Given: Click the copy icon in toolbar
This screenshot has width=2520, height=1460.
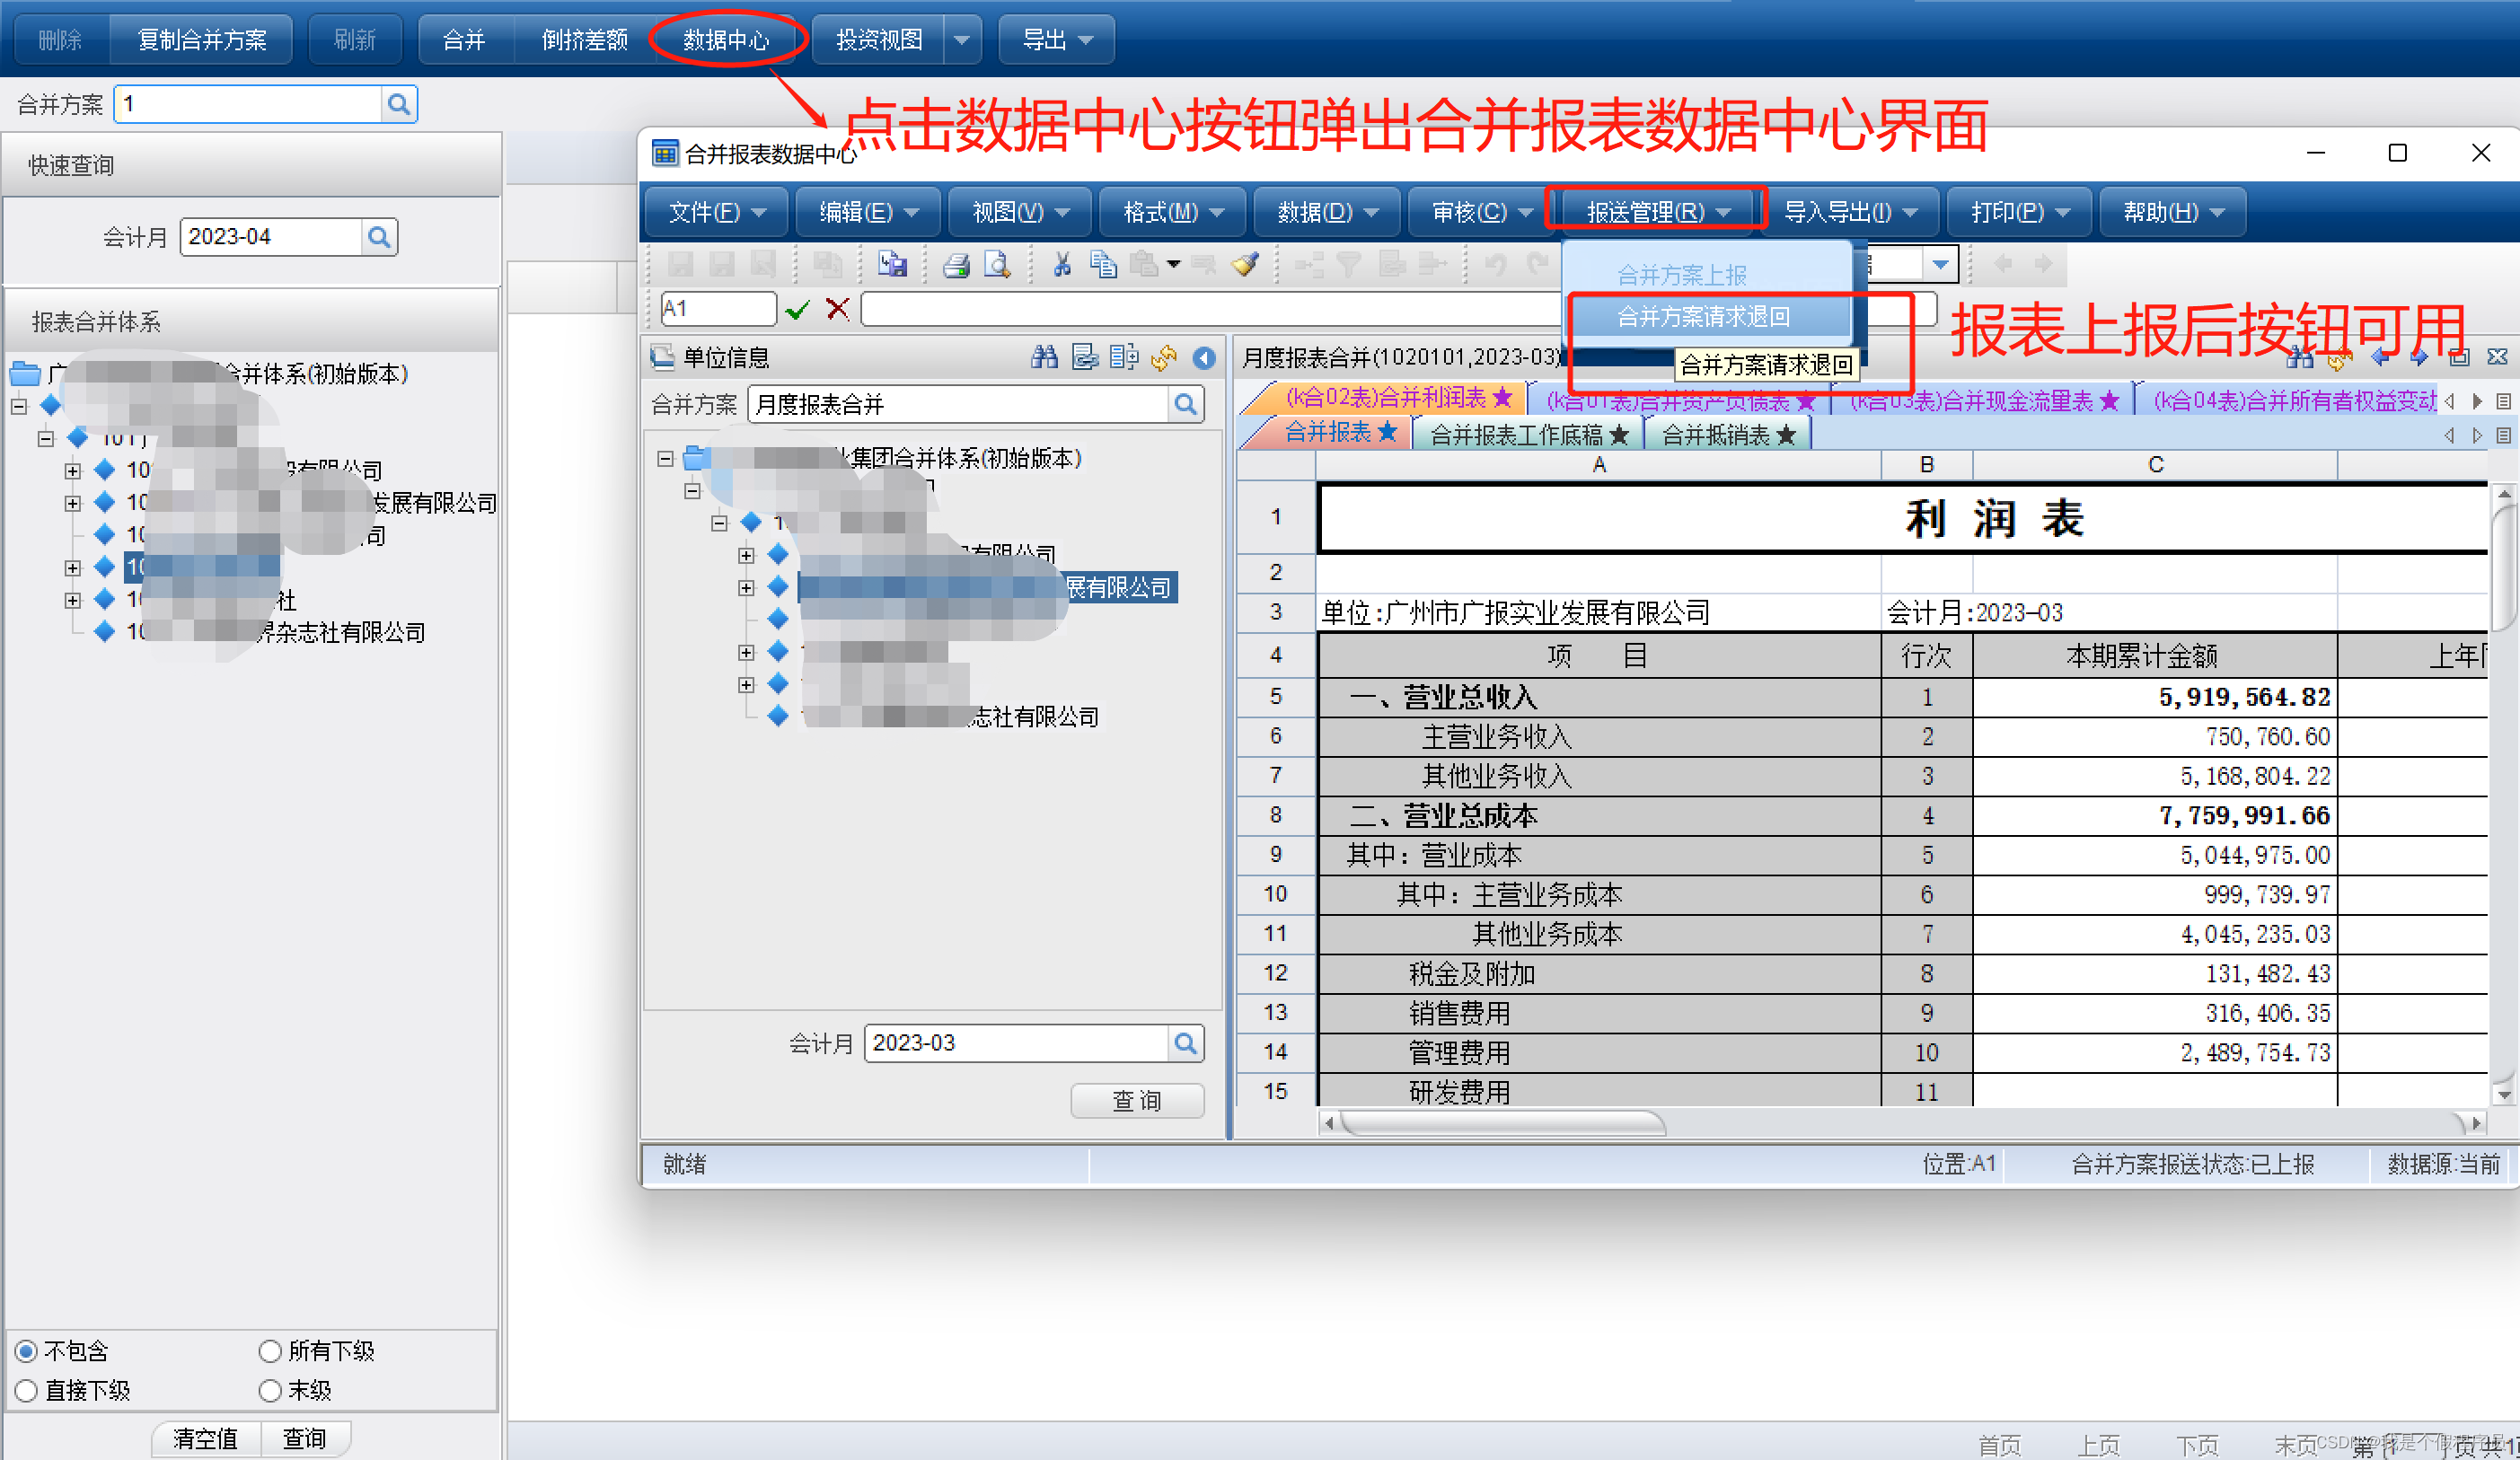Looking at the screenshot, I should 1103,265.
